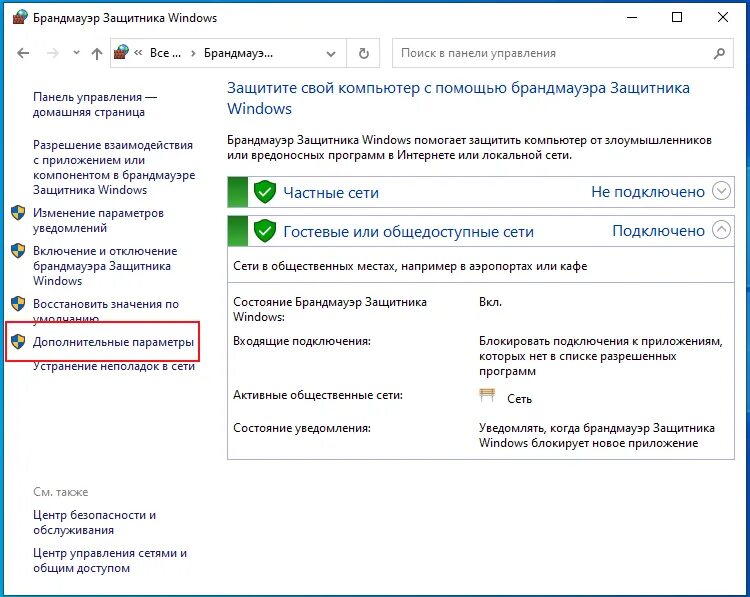The width and height of the screenshot is (750, 597).
Task: Click 'Подключено' status text
Action: [x=658, y=231]
